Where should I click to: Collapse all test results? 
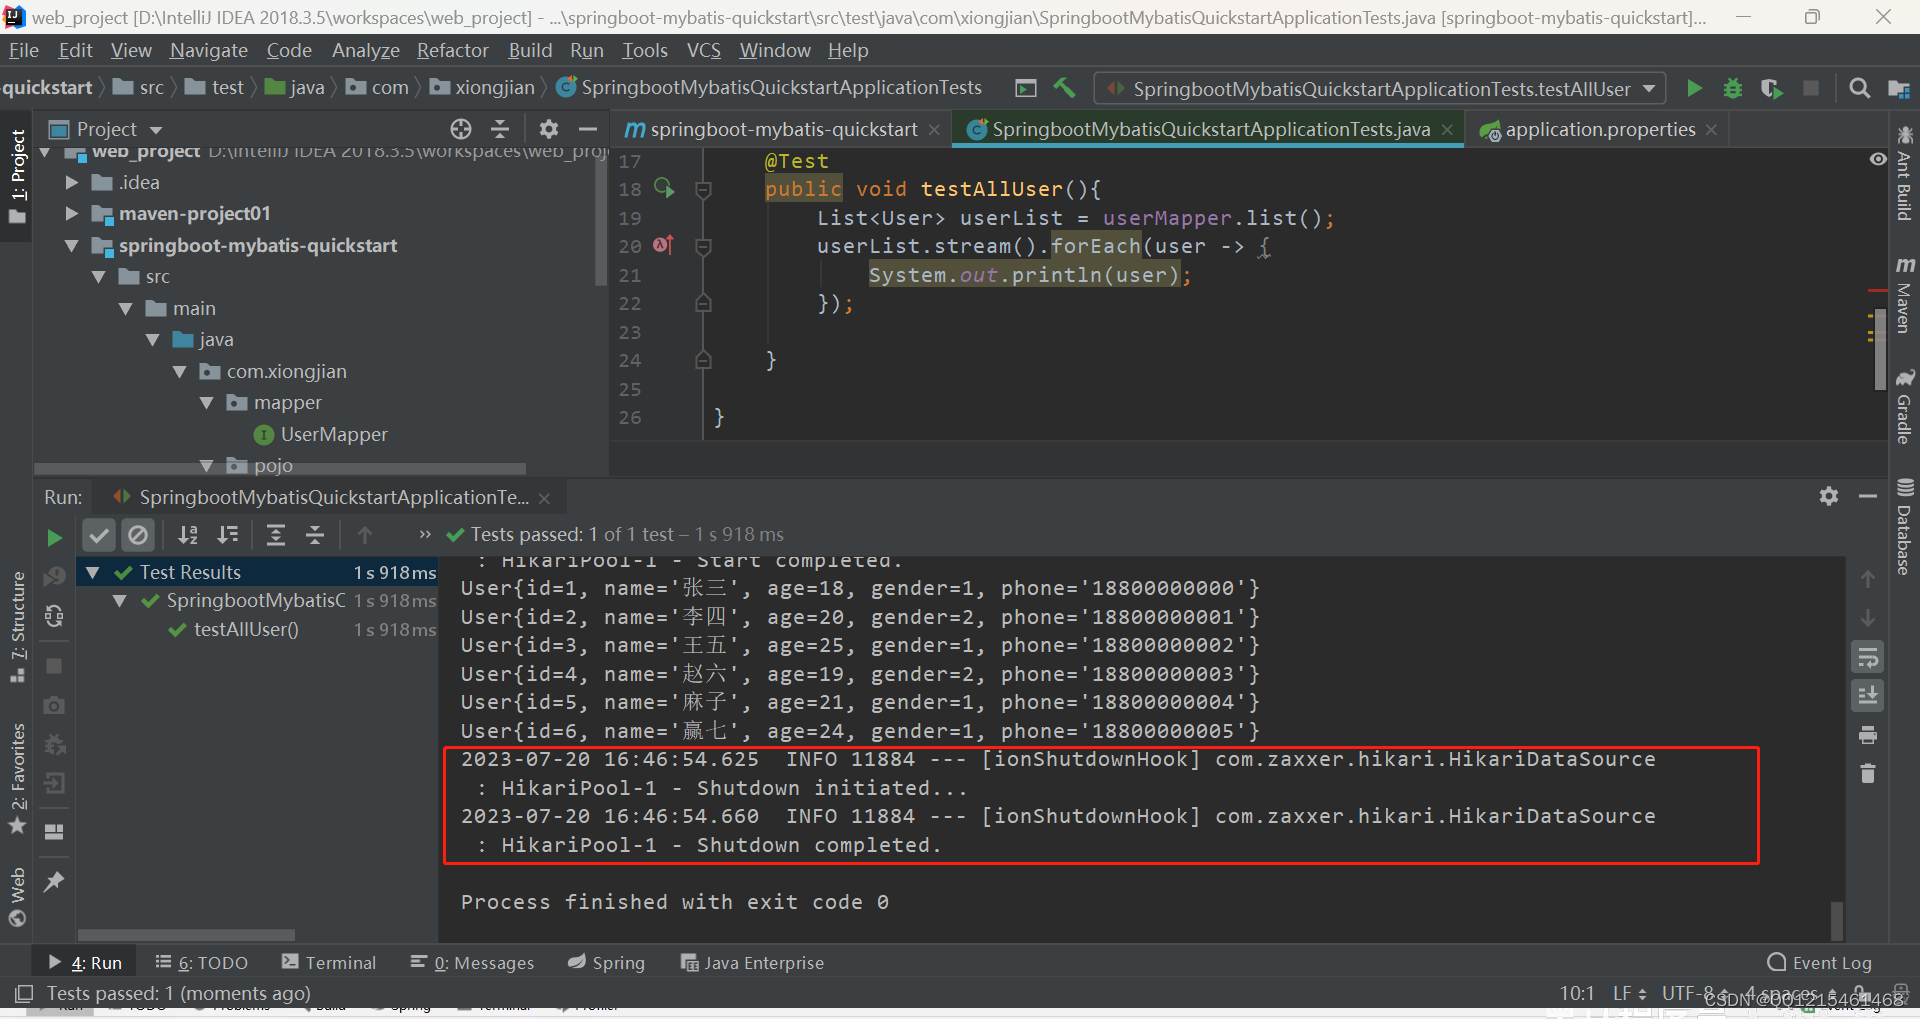click(315, 535)
